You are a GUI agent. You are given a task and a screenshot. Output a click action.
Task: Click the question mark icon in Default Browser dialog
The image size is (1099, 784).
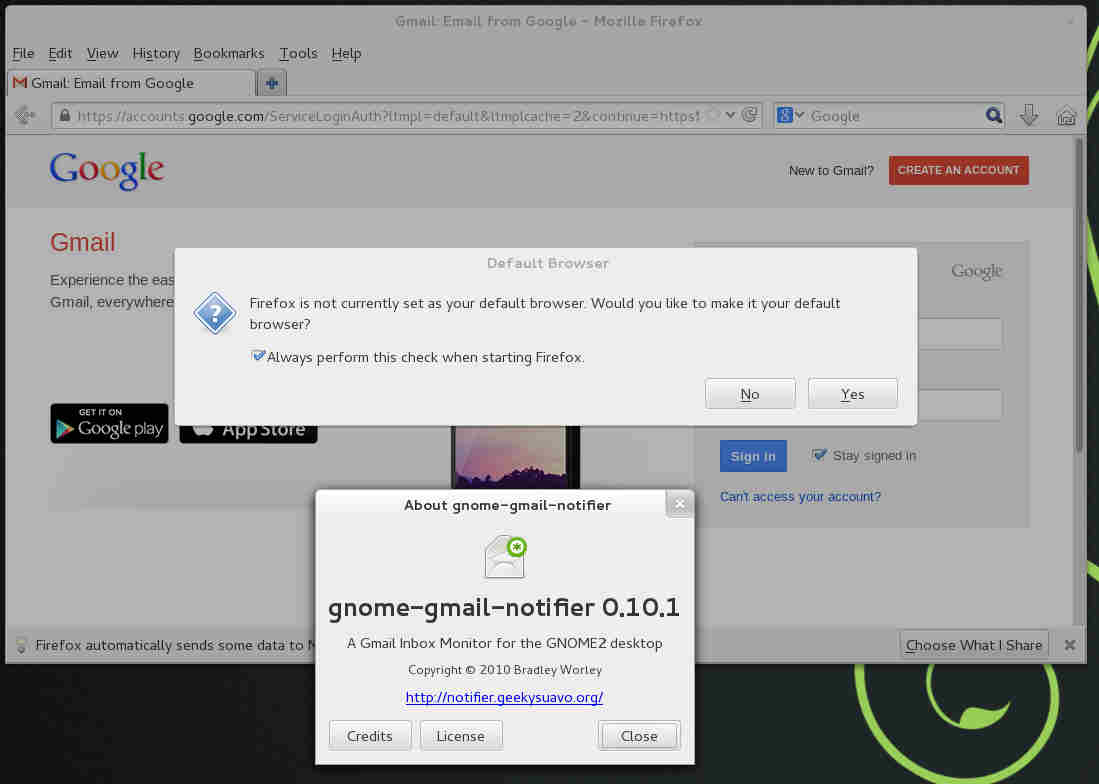tap(214, 312)
